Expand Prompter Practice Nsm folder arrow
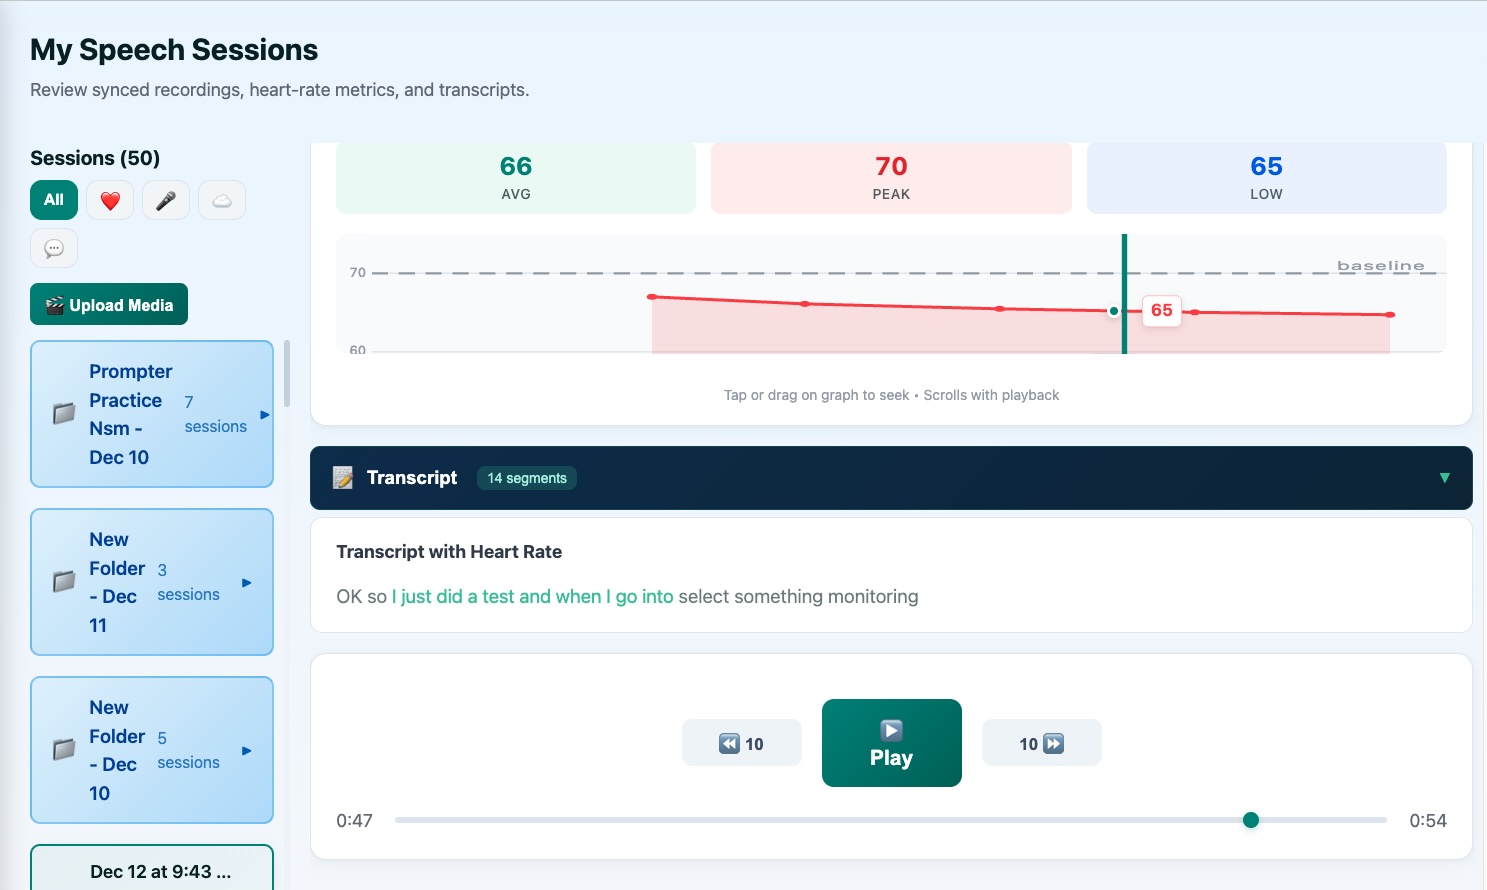1487x890 pixels. (x=264, y=414)
